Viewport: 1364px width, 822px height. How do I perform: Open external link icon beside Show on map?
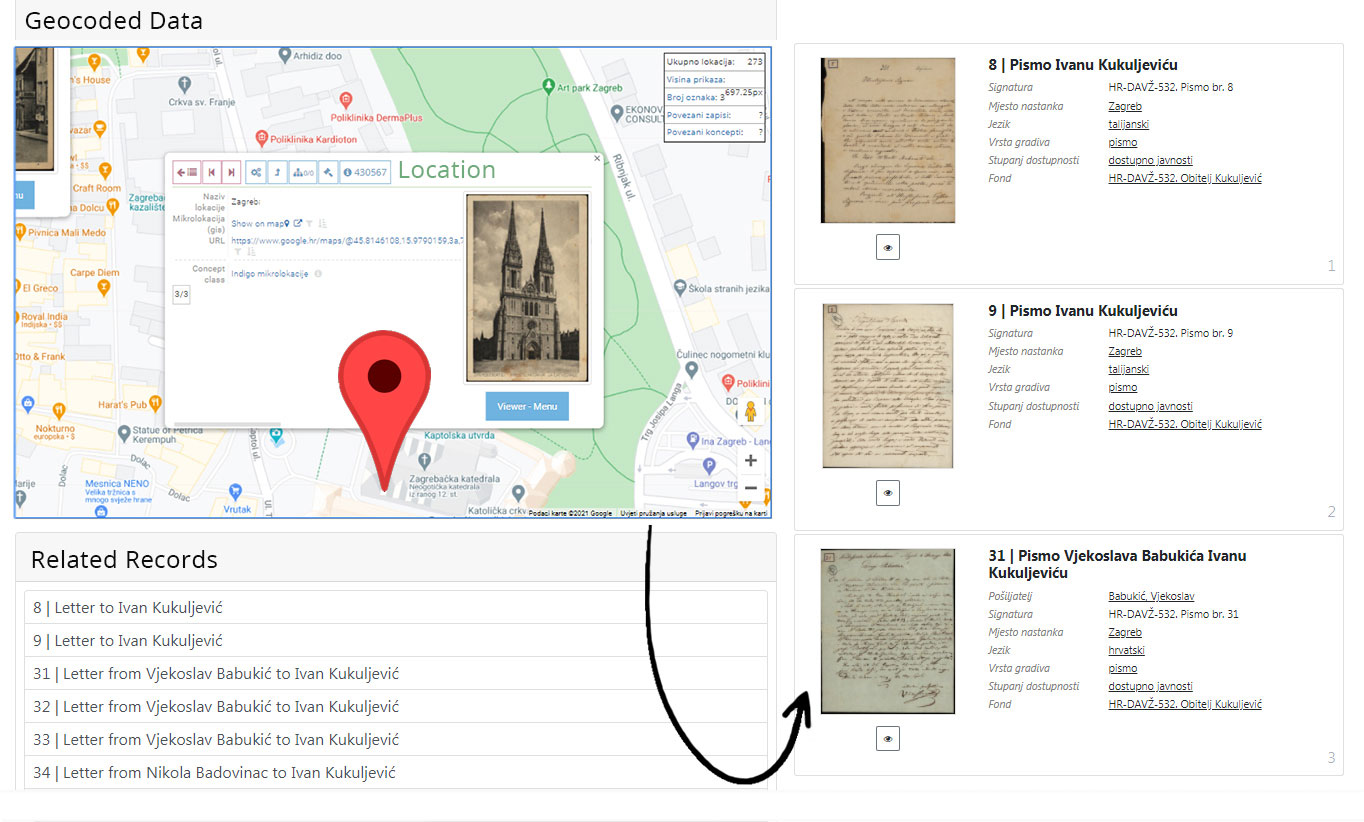tap(297, 224)
